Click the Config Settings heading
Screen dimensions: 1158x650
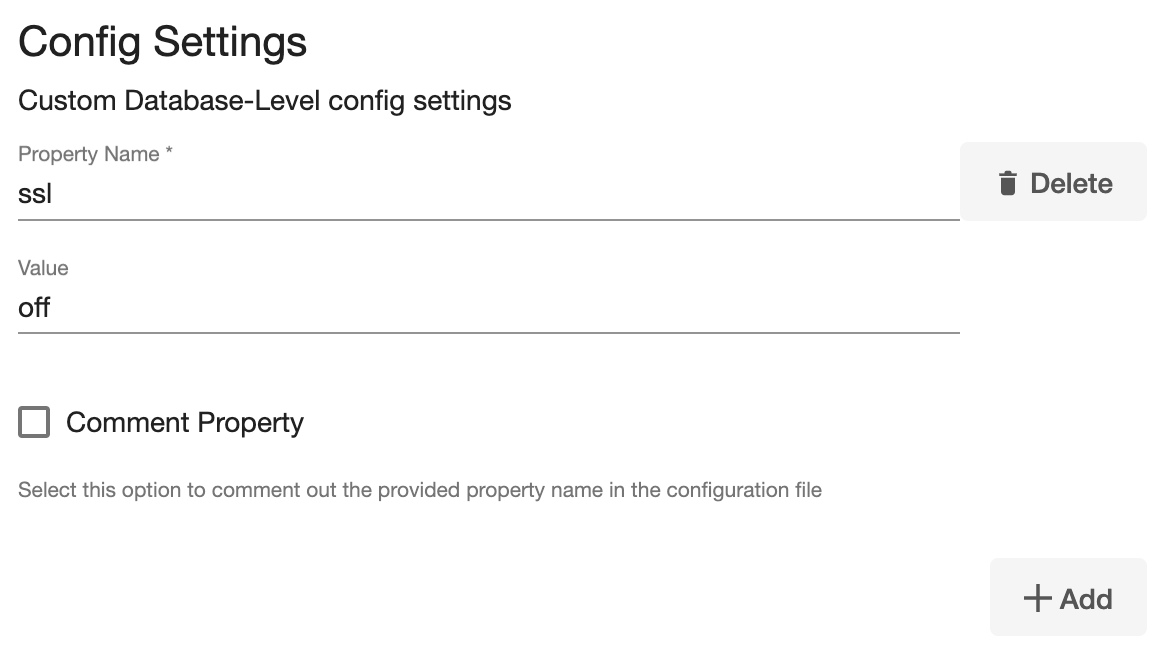click(162, 42)
